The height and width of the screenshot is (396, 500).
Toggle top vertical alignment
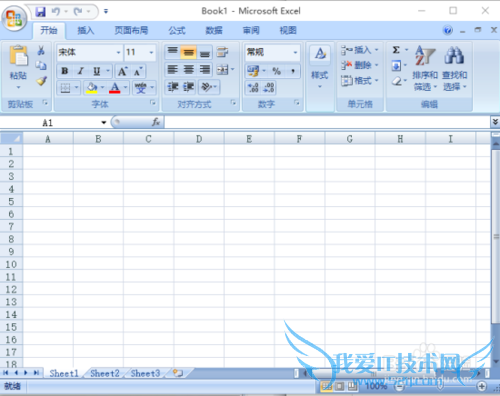pyautogui.click(x=172, y=52)
